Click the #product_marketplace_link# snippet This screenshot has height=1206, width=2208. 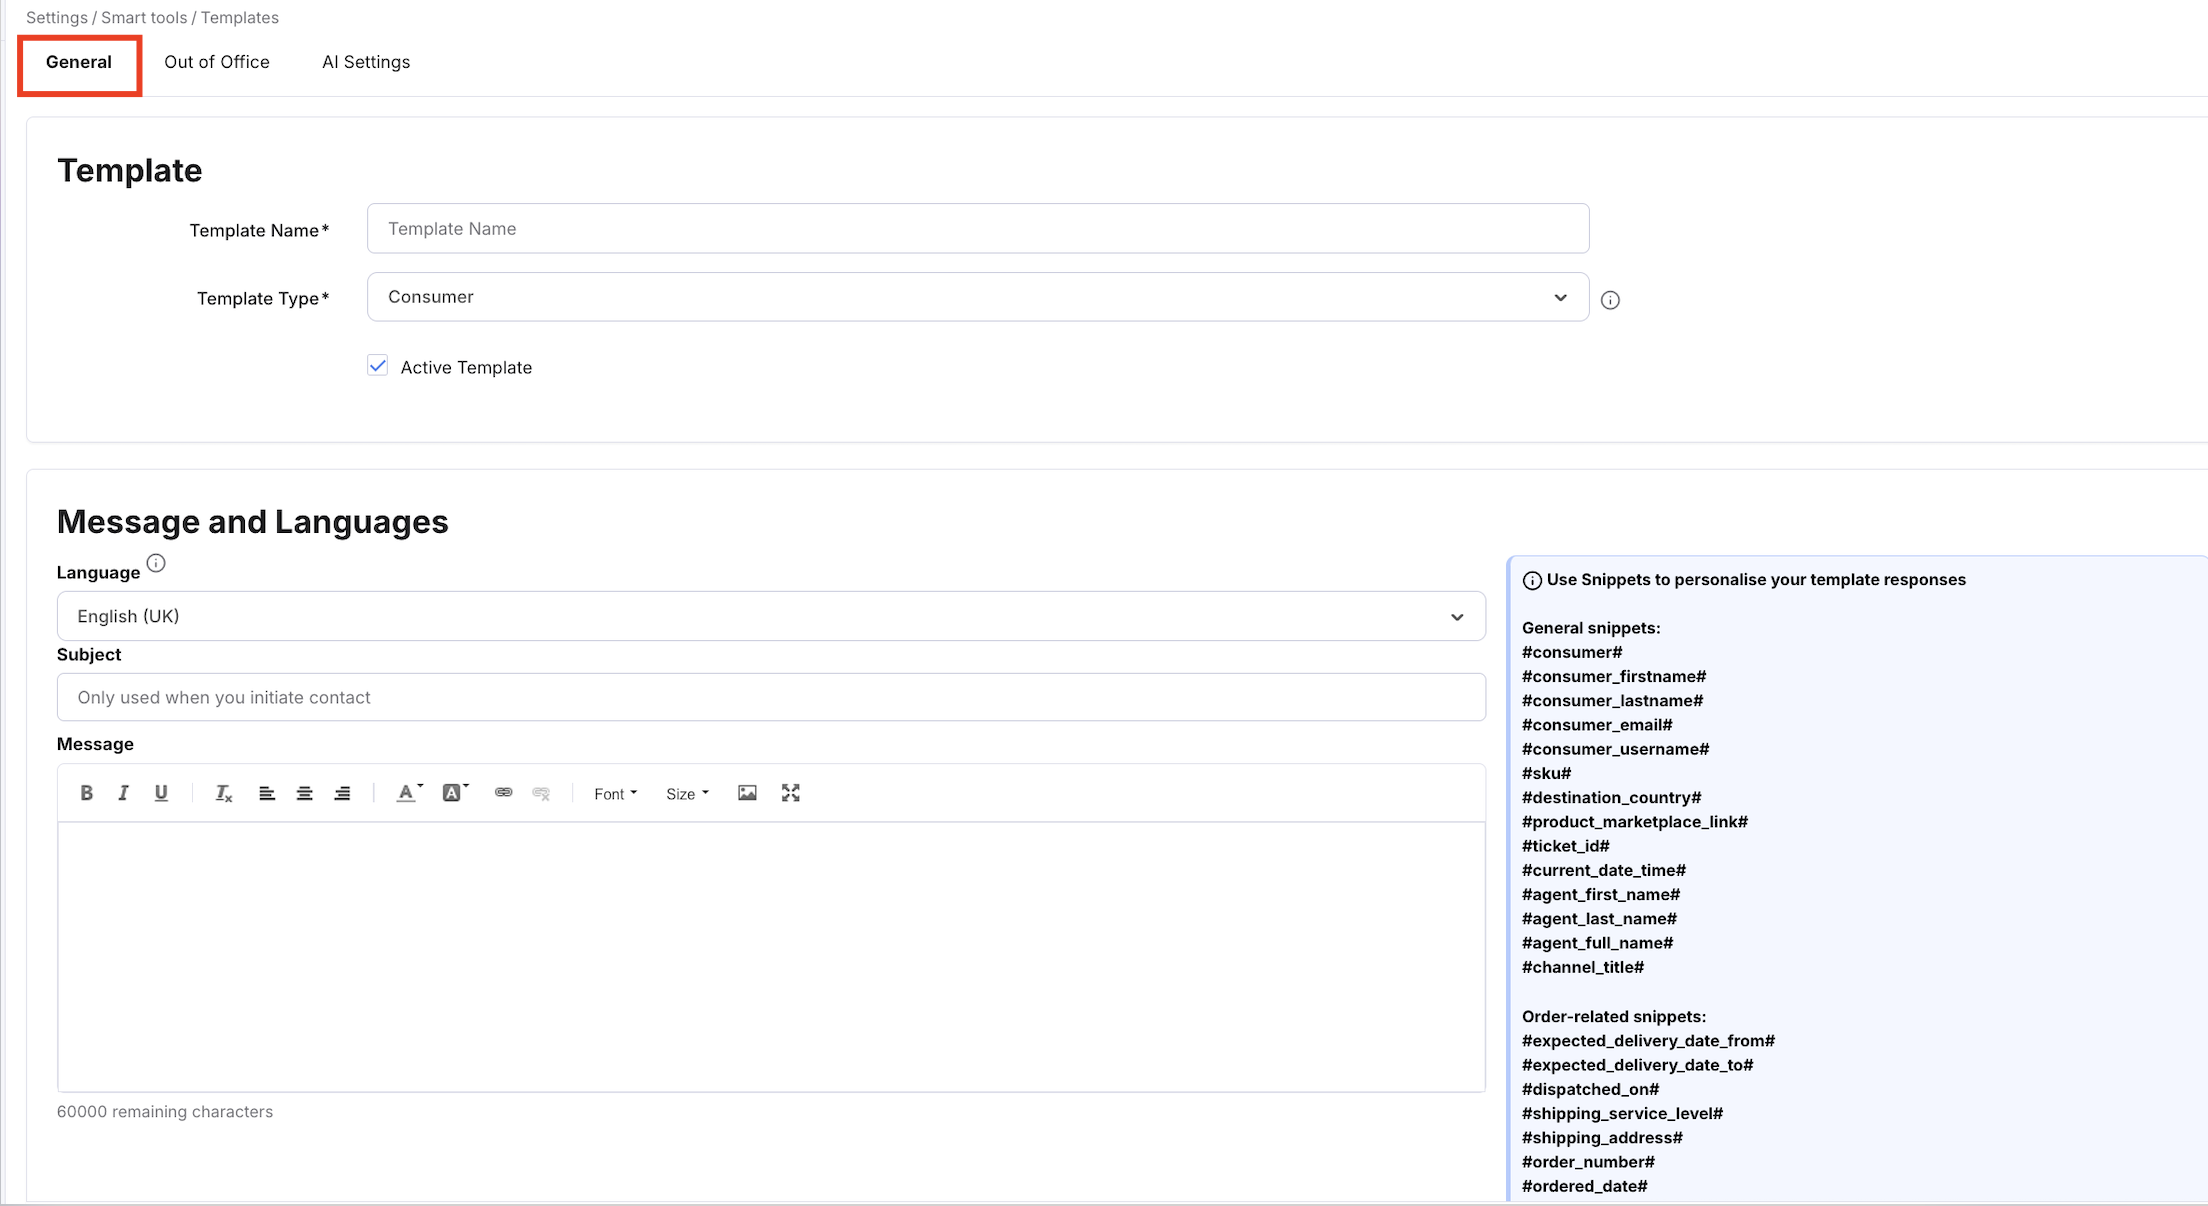click(x=1635, y=822)
